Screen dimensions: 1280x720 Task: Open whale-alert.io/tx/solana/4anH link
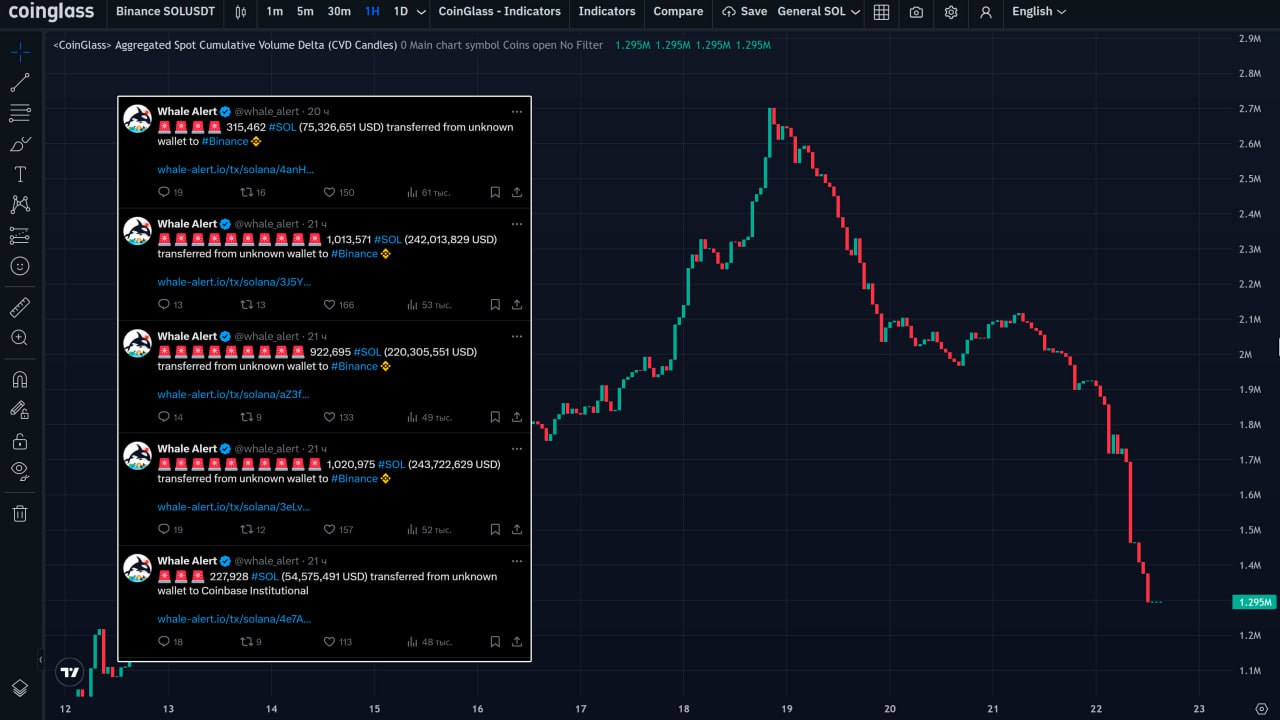(235, 169)
